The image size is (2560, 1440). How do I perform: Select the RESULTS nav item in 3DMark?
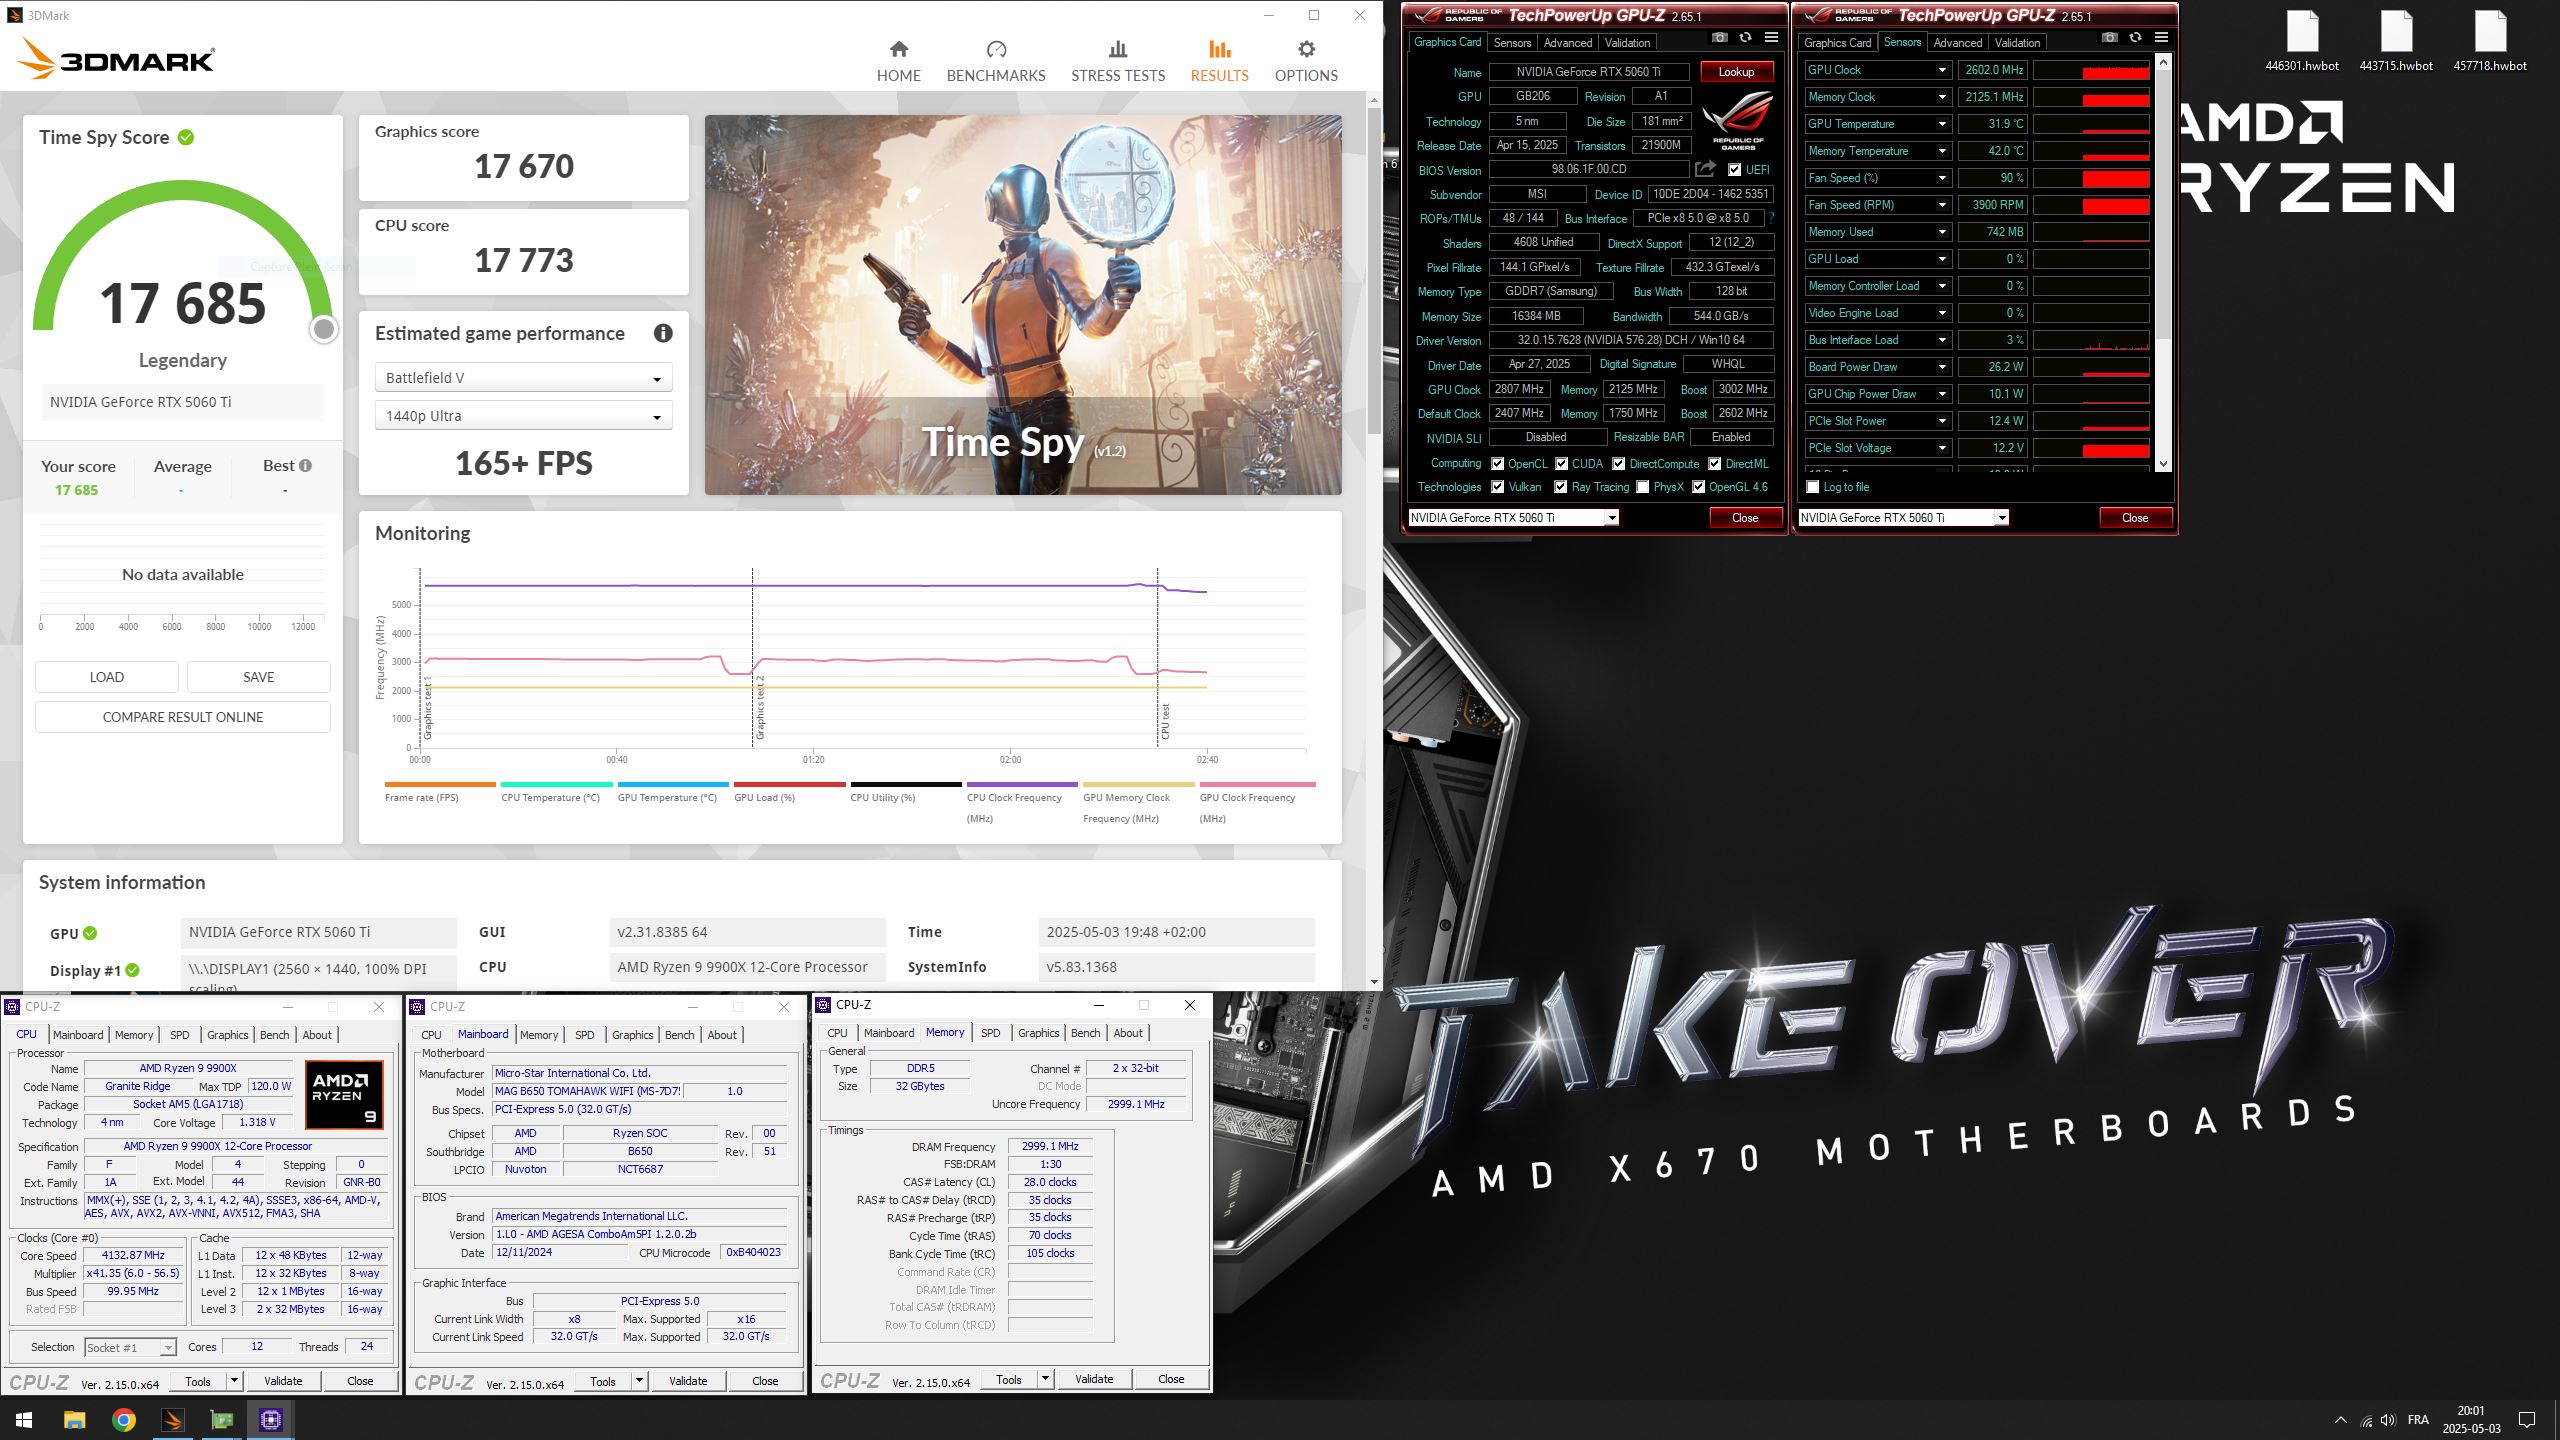click(1219, 61)
